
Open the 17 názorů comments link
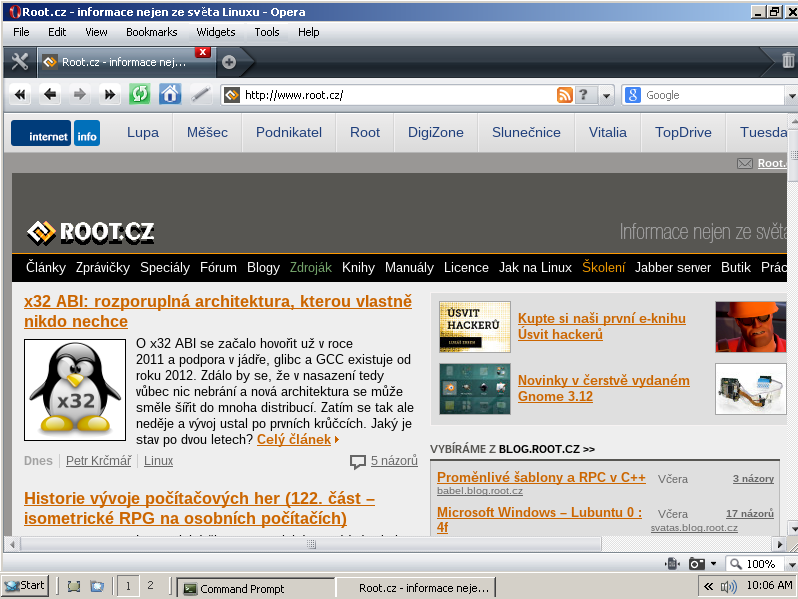click(750, 514)
